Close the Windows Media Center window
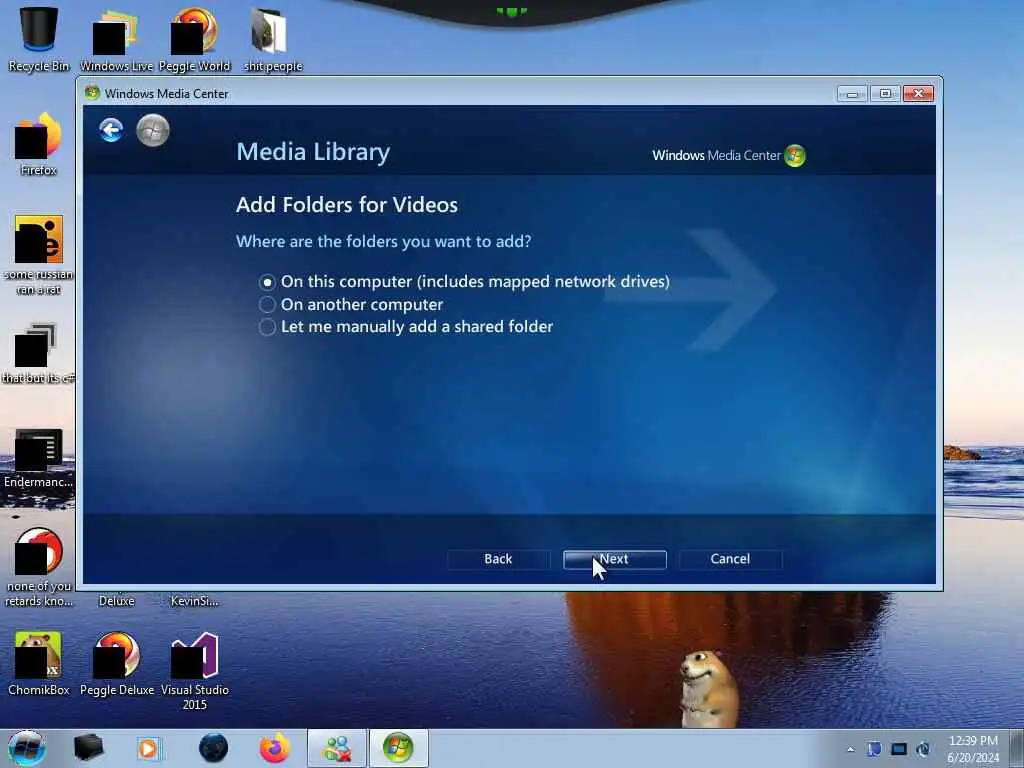Screen dimensions: 1024x768 (x=918, y=94)
